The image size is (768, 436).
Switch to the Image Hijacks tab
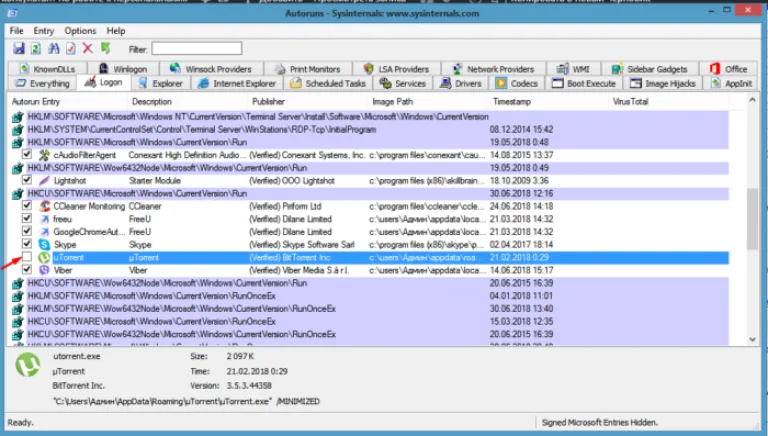[x=663, y=84]
